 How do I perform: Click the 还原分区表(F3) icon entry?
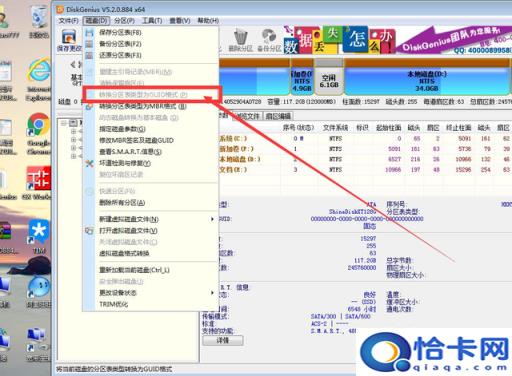point(89,55)
